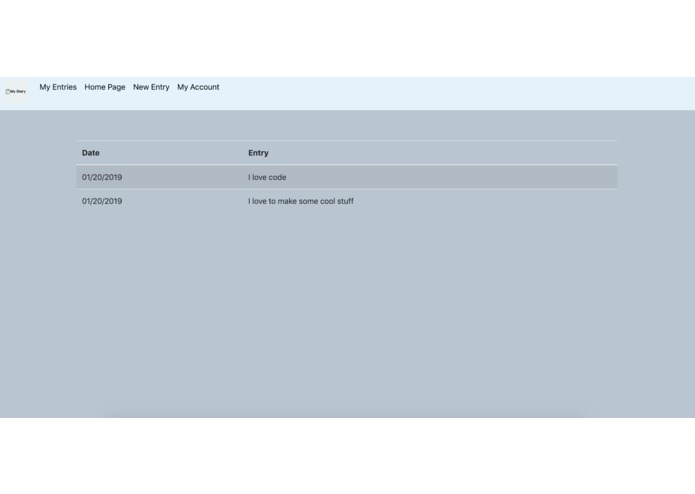The image size is (695, 494).
Task: Open the New Entry page
Action: pos(151,87)
